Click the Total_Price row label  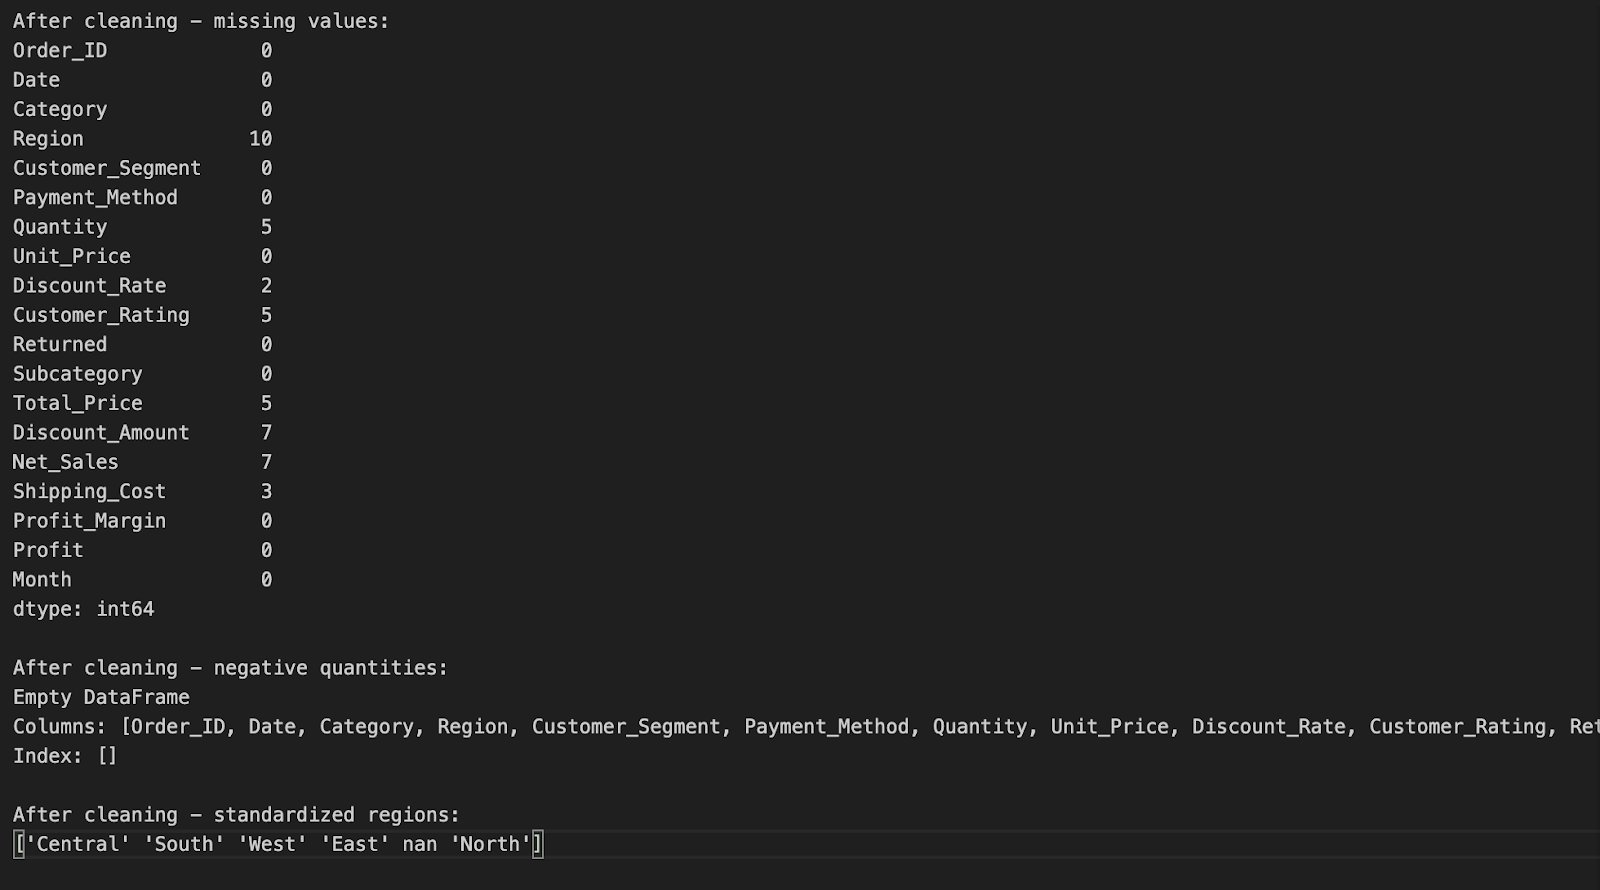78,403
